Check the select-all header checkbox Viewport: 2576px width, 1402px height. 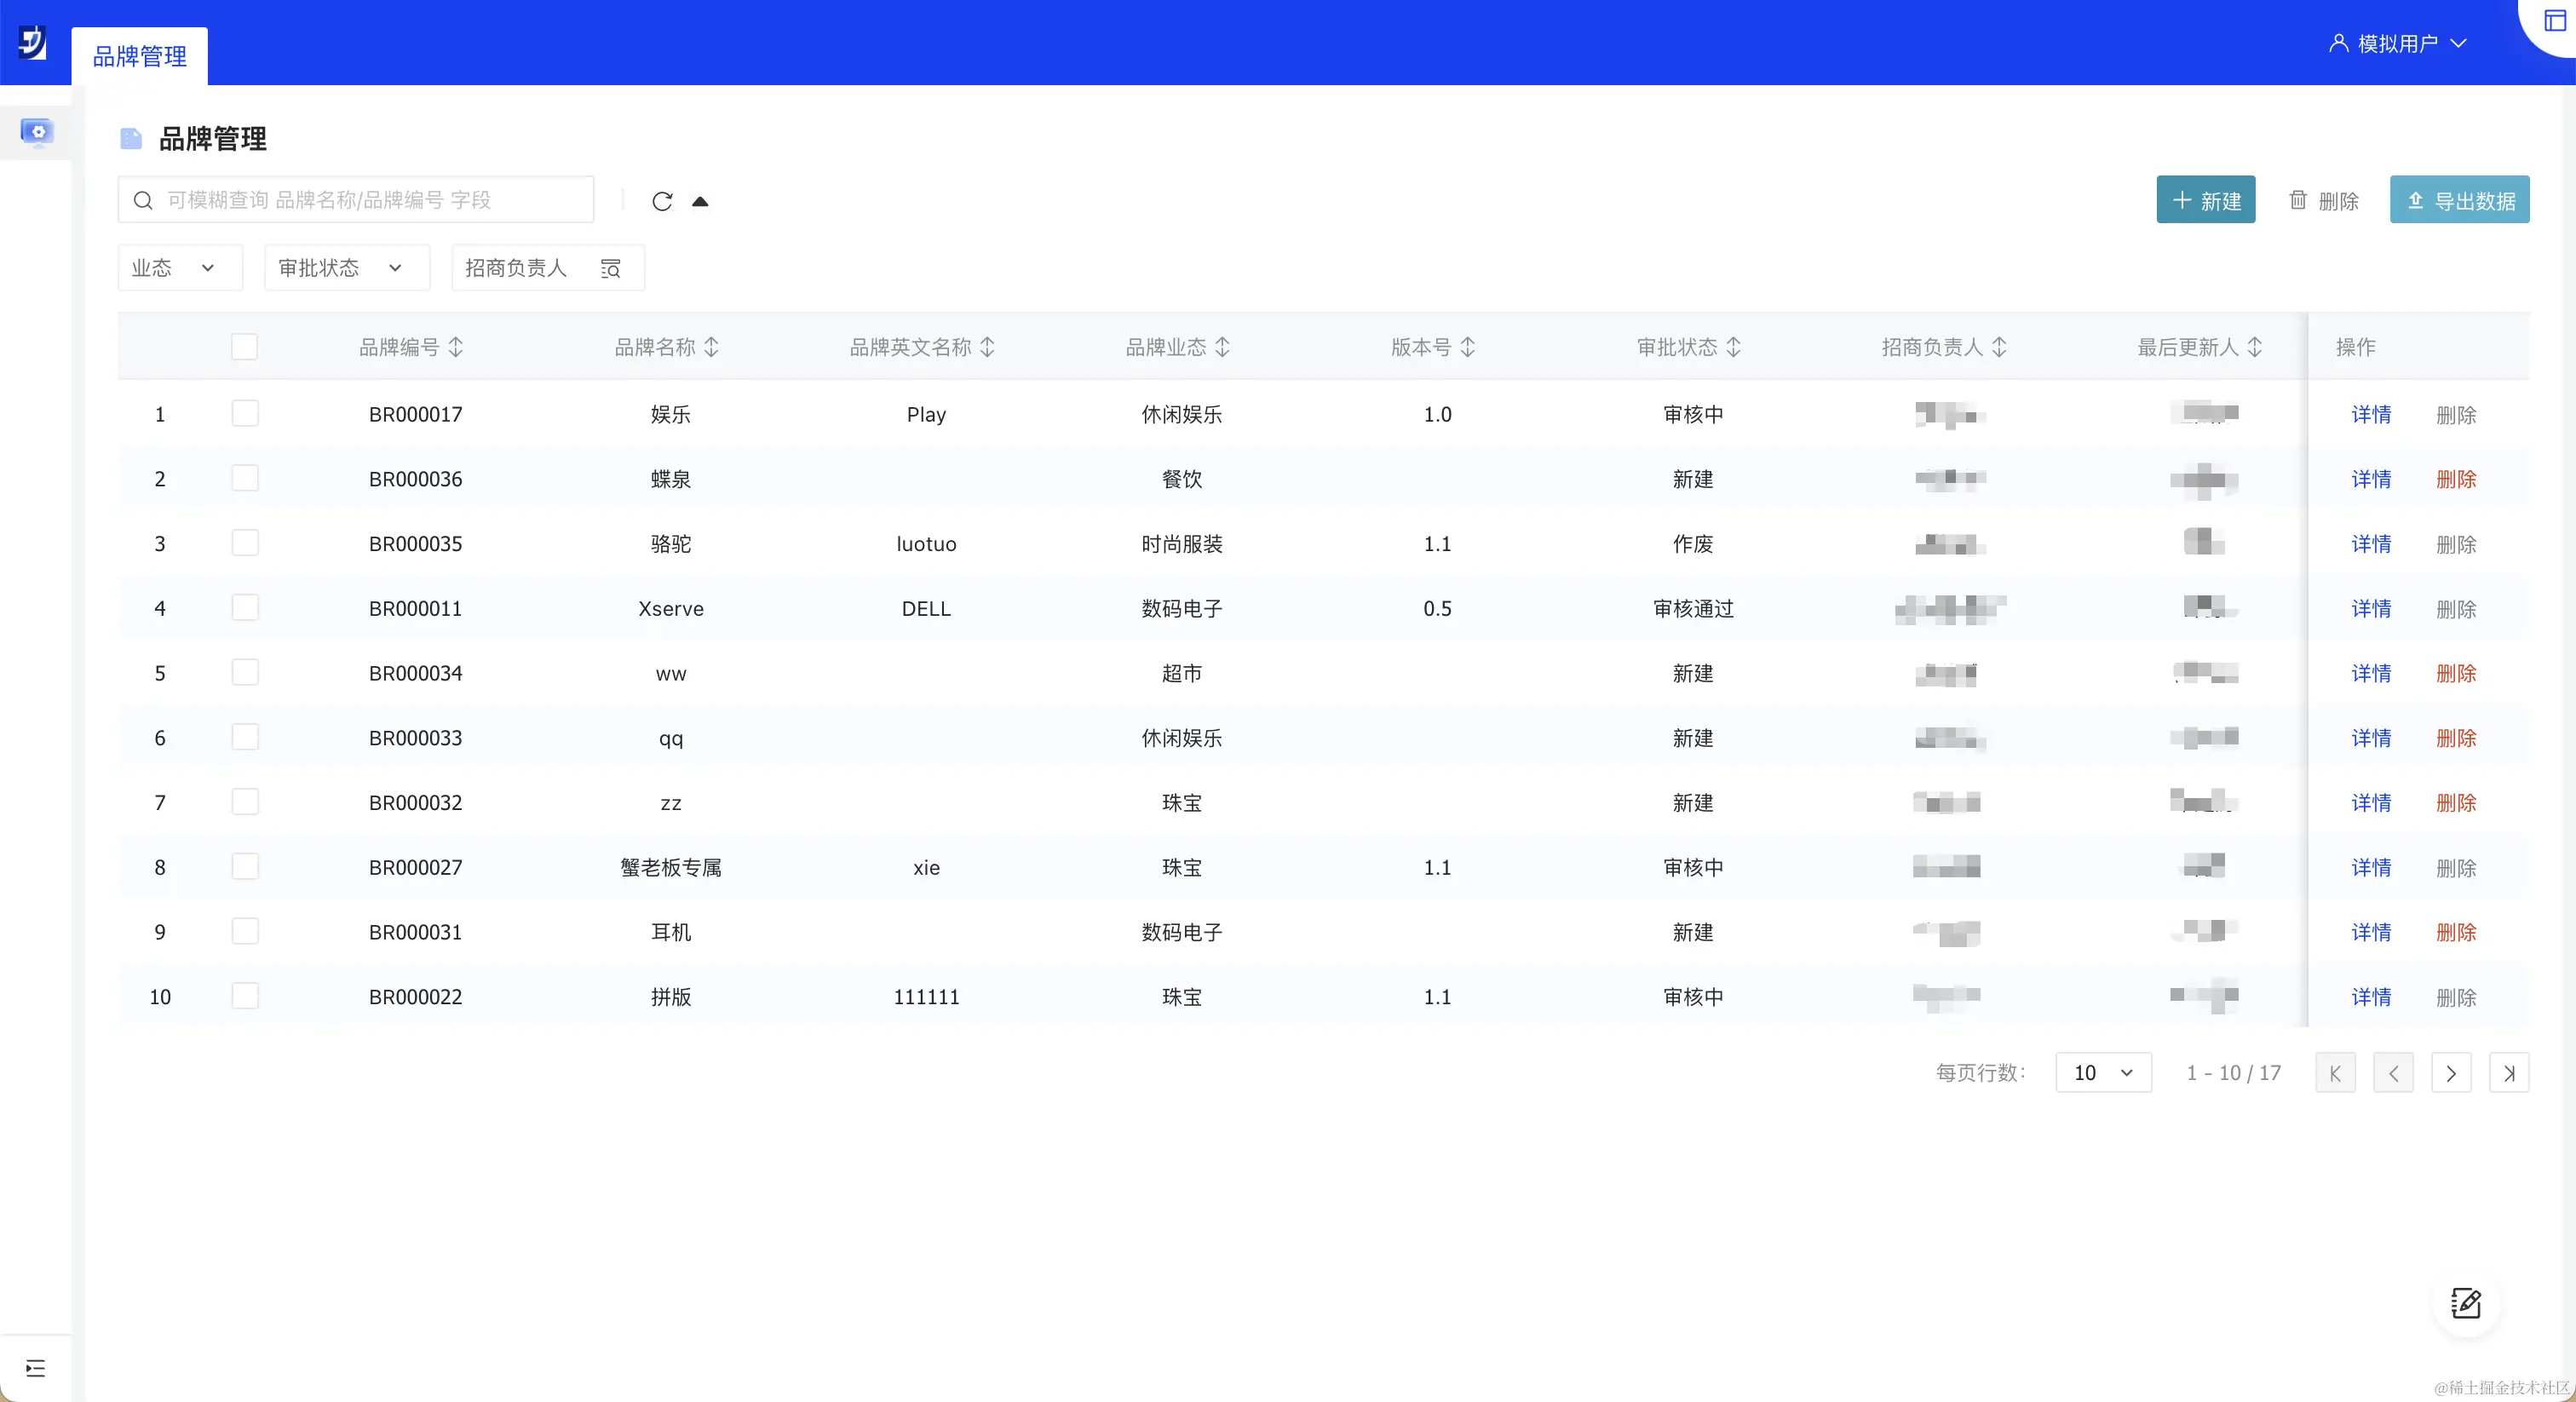coord(244,347)
